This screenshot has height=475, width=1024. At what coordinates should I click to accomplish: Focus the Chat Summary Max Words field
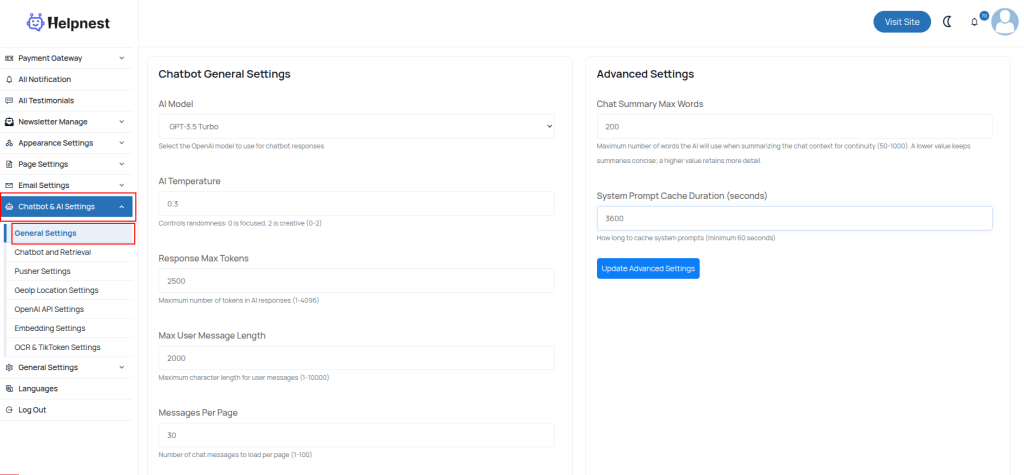click(794, 126)
